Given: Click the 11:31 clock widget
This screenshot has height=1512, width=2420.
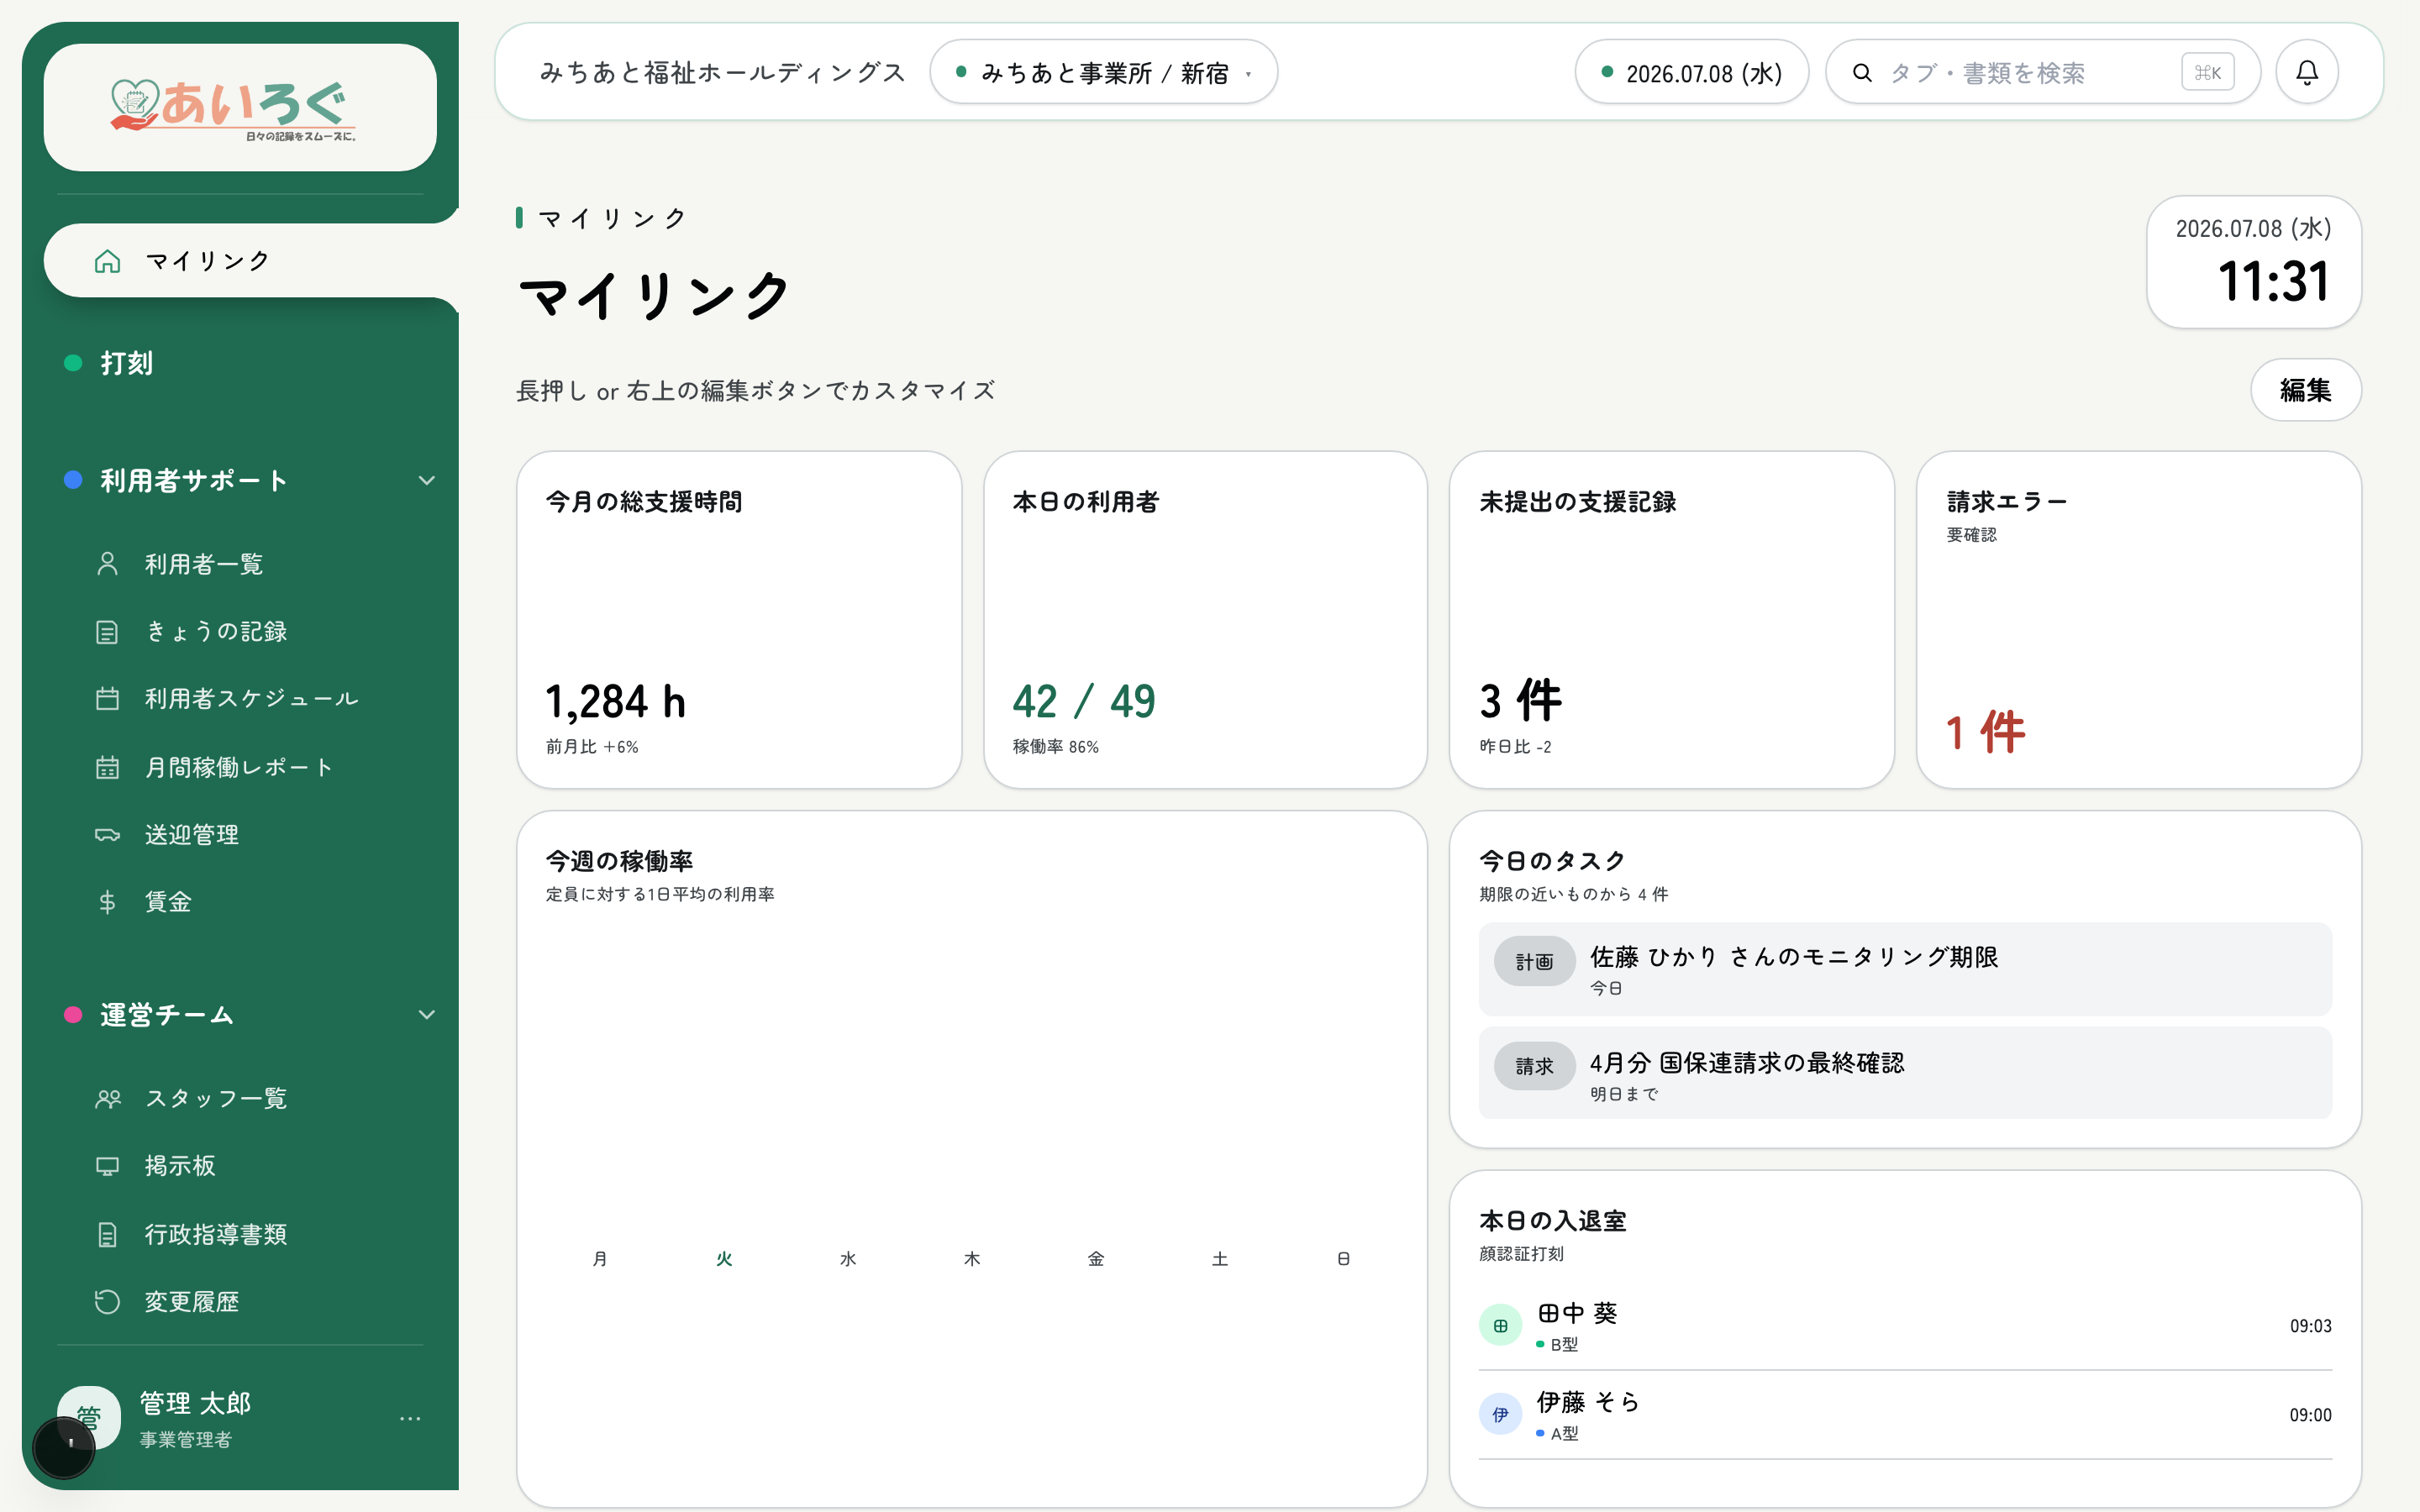Looking at the screenshot, I should (x=2254, y=262).
